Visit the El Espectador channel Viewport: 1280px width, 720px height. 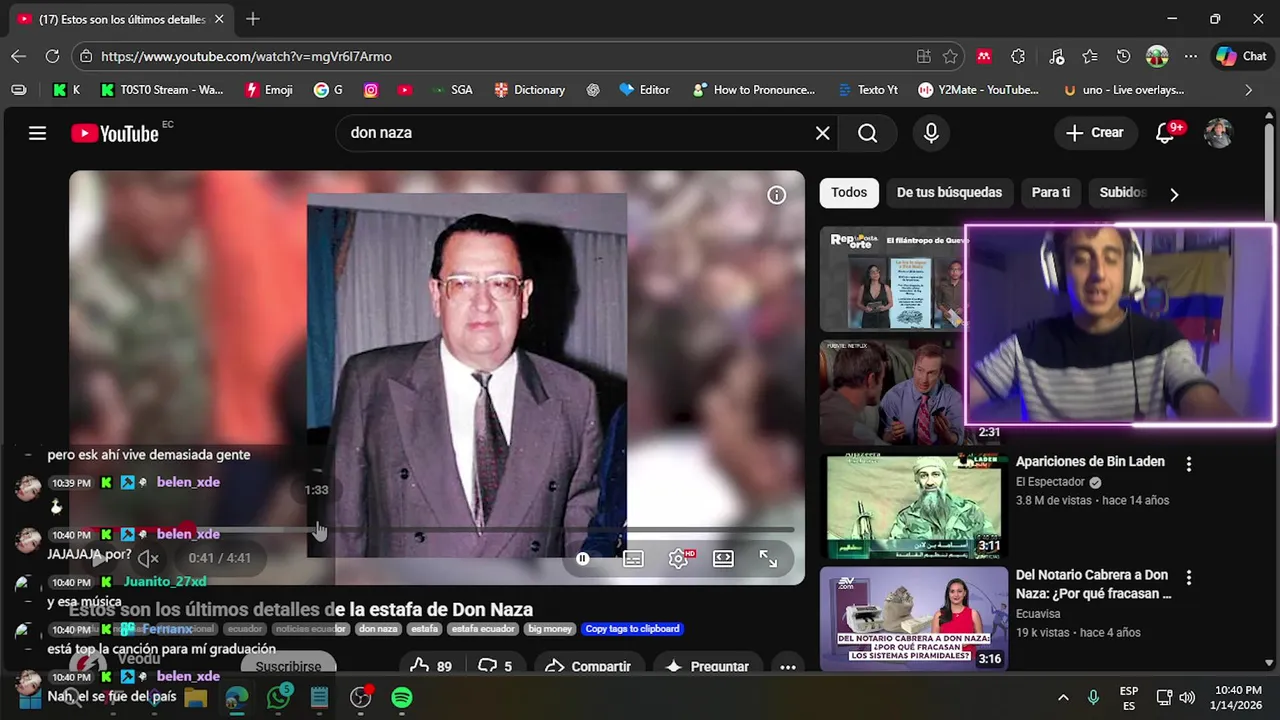pyautogui.click(x=1051, y=482)
